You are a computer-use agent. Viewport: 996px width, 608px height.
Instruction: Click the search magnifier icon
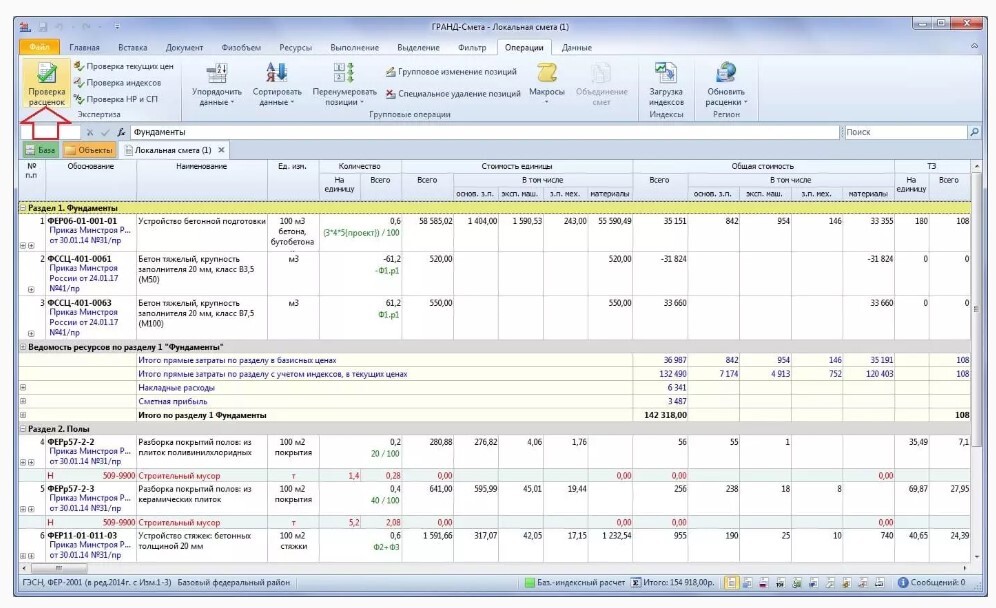click(x=974, y=132)
